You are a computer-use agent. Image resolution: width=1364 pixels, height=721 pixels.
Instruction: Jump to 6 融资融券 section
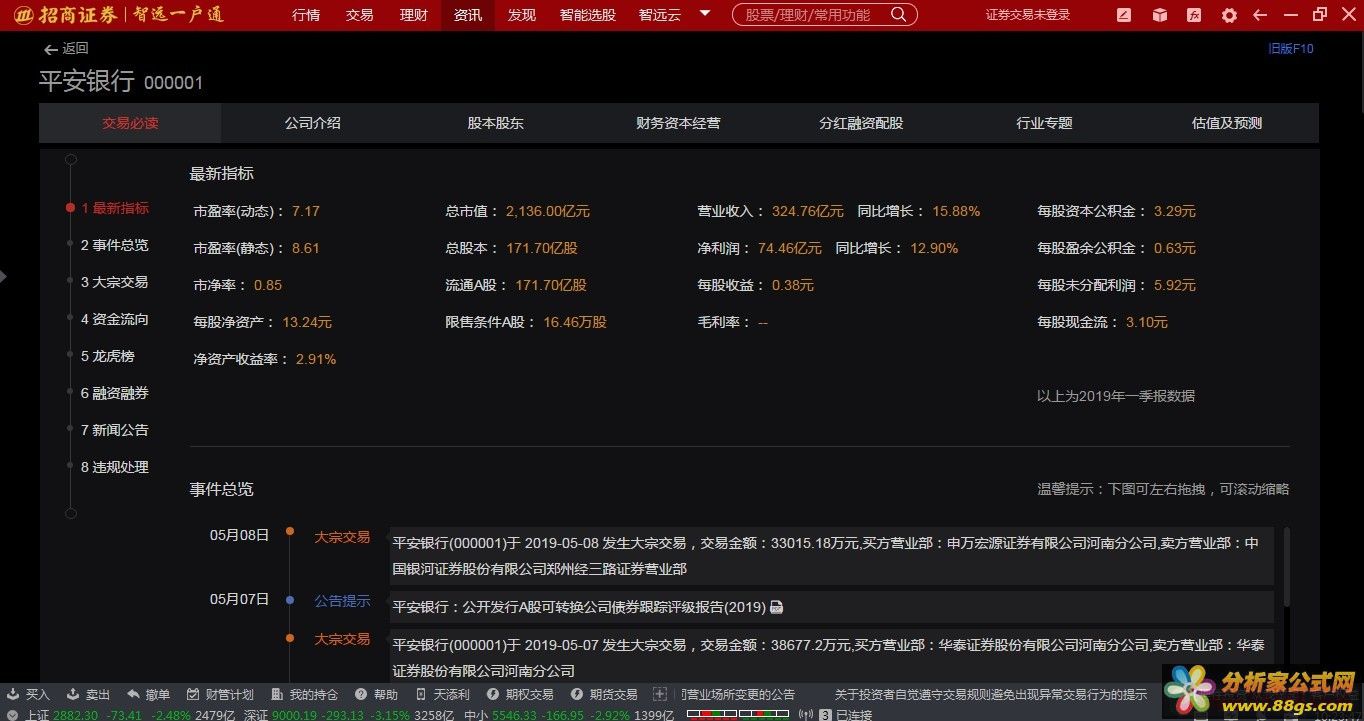pyautogui.click(x=115, y=393)
